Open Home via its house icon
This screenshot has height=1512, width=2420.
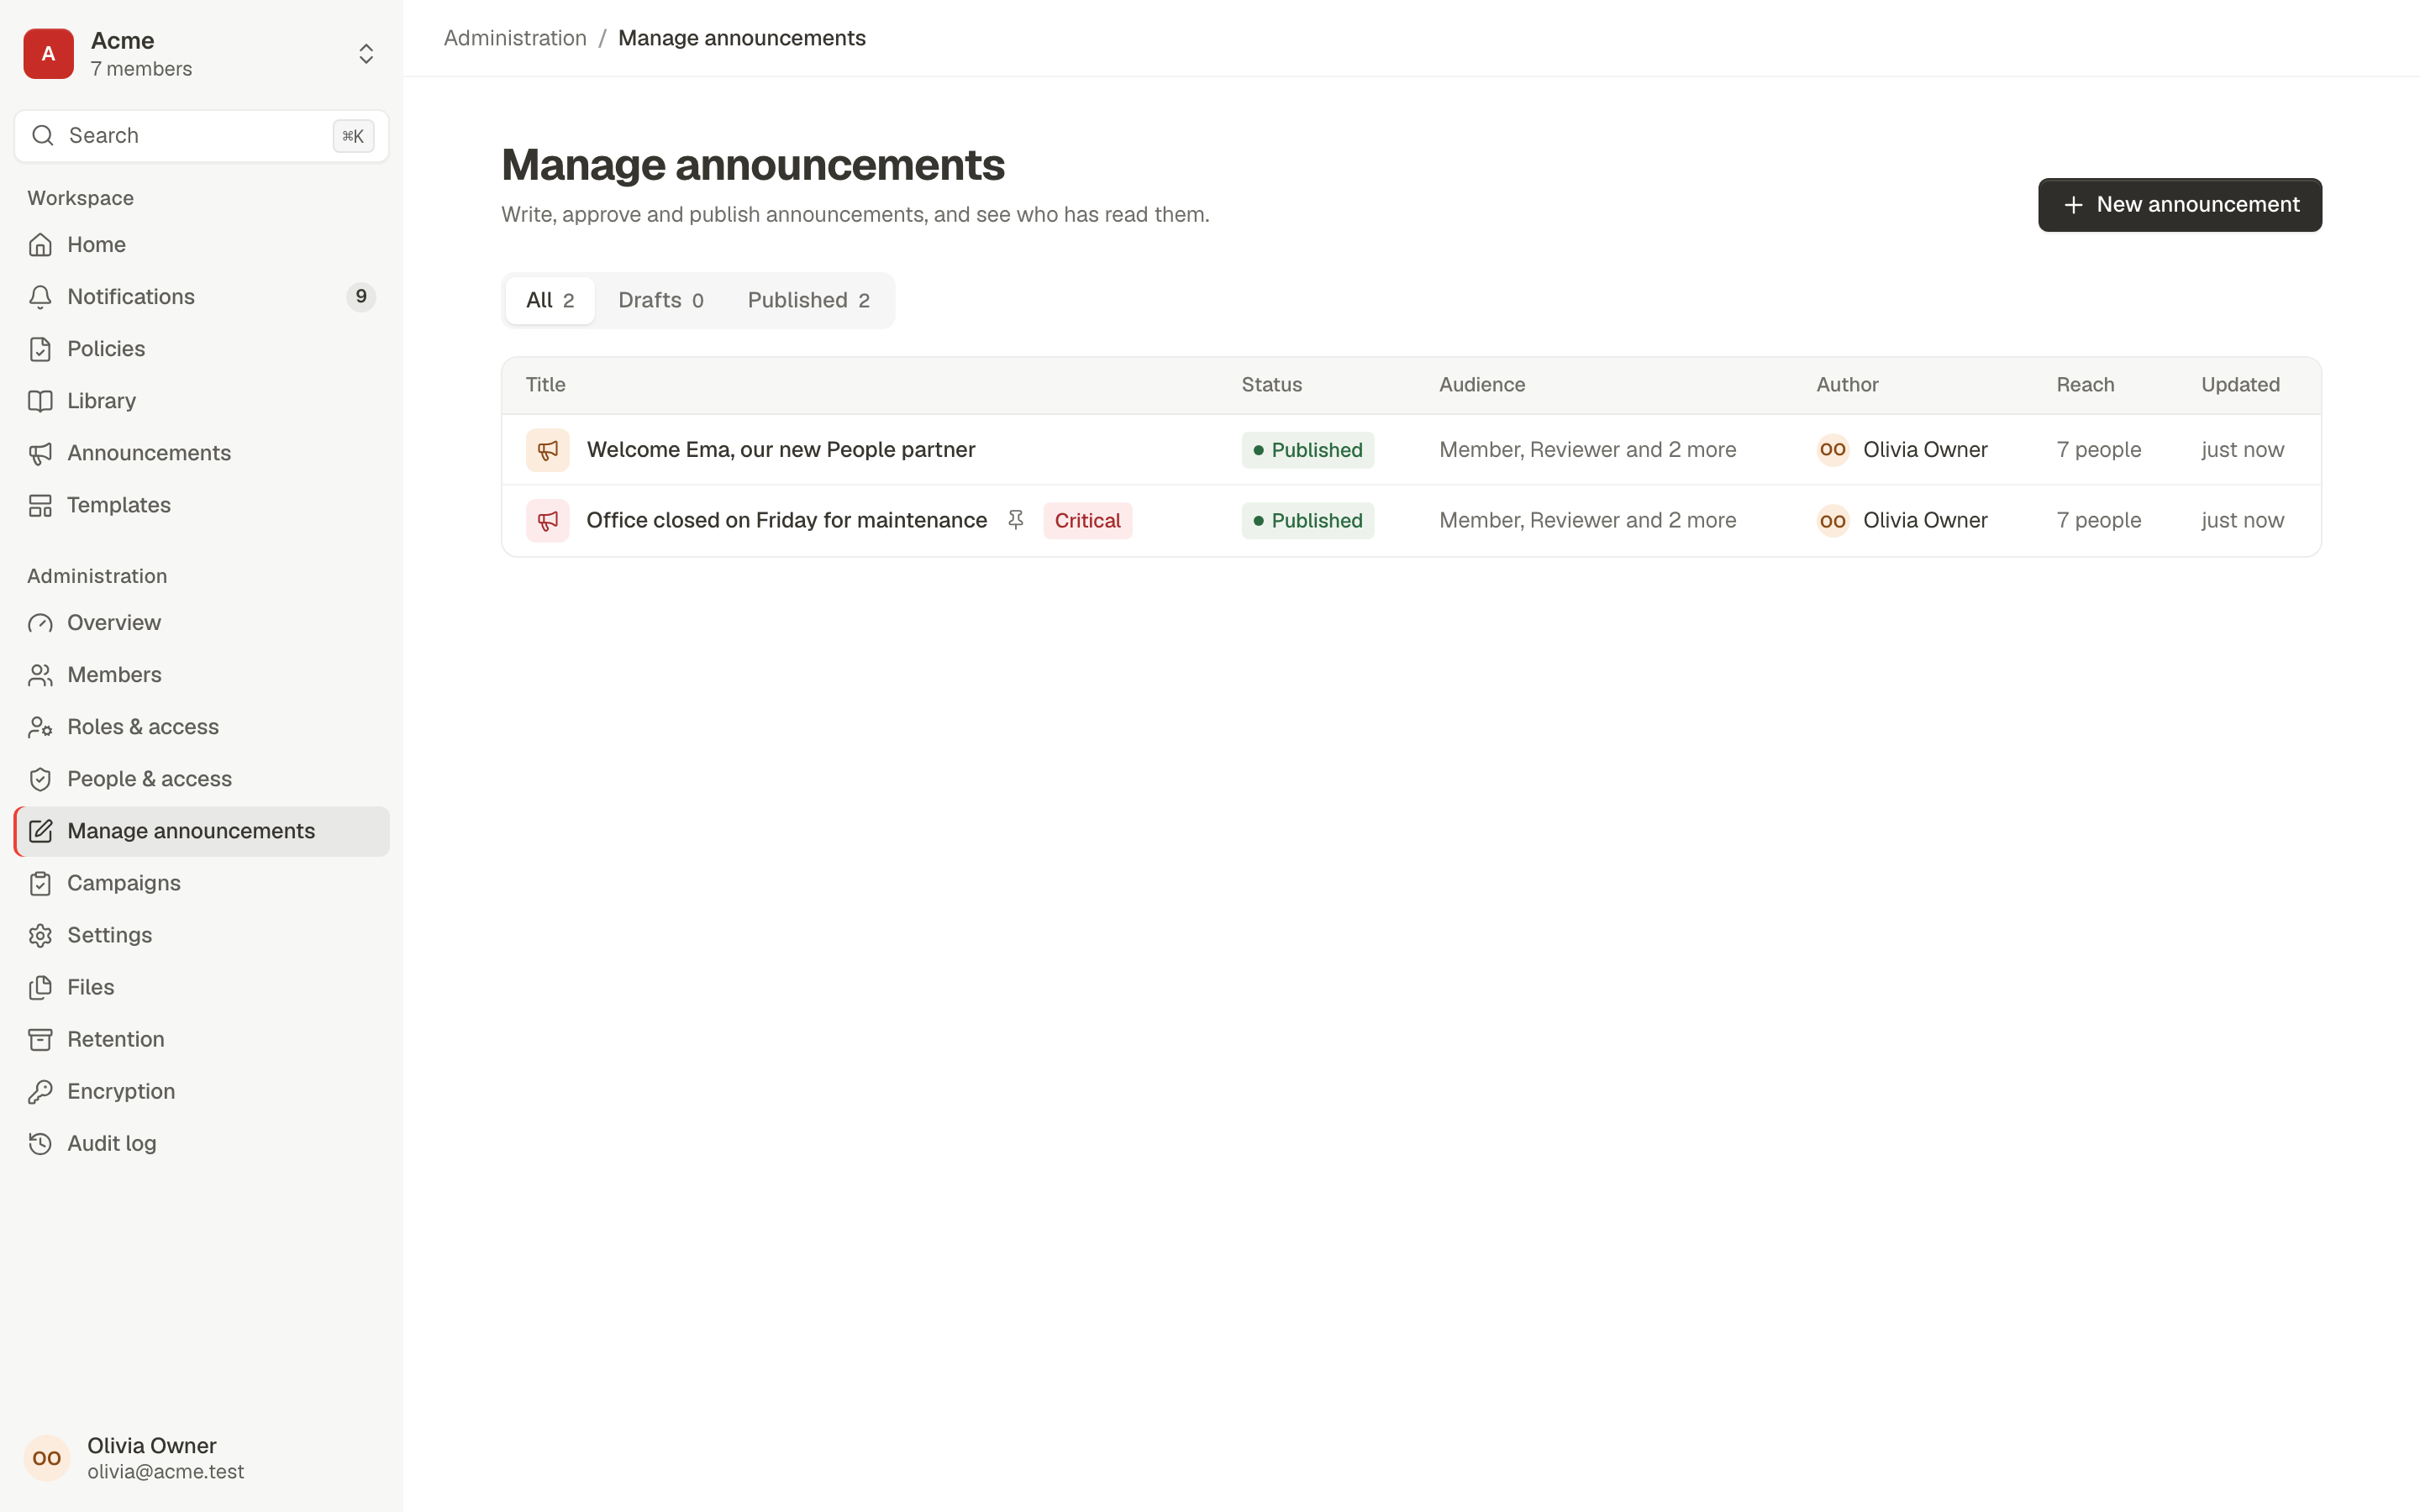[x=40, y=245]
